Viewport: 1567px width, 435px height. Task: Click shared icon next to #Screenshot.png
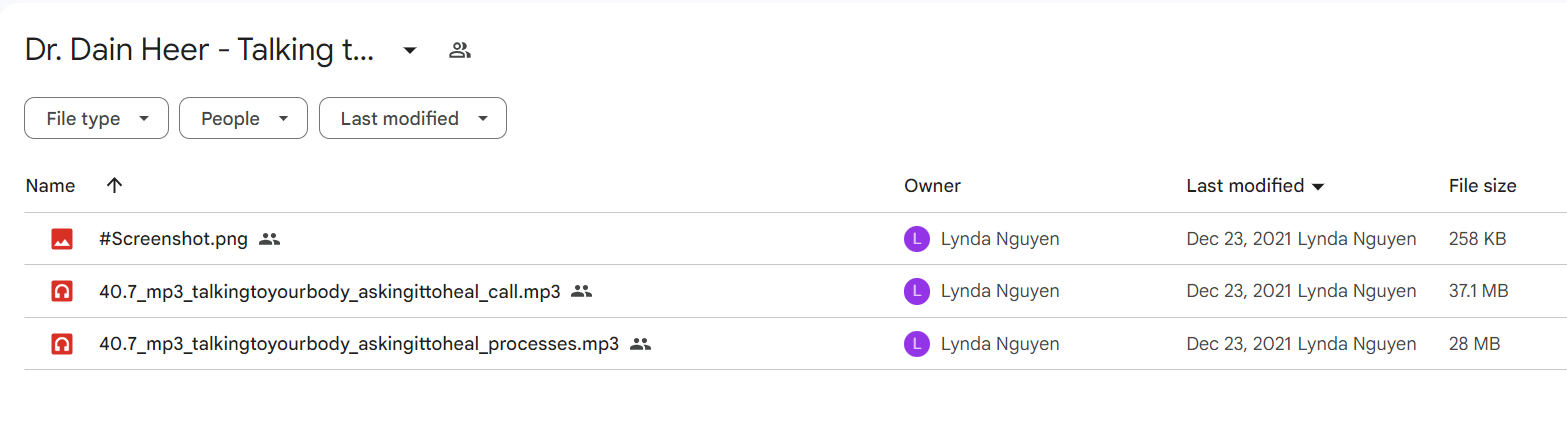coord(269,239)
